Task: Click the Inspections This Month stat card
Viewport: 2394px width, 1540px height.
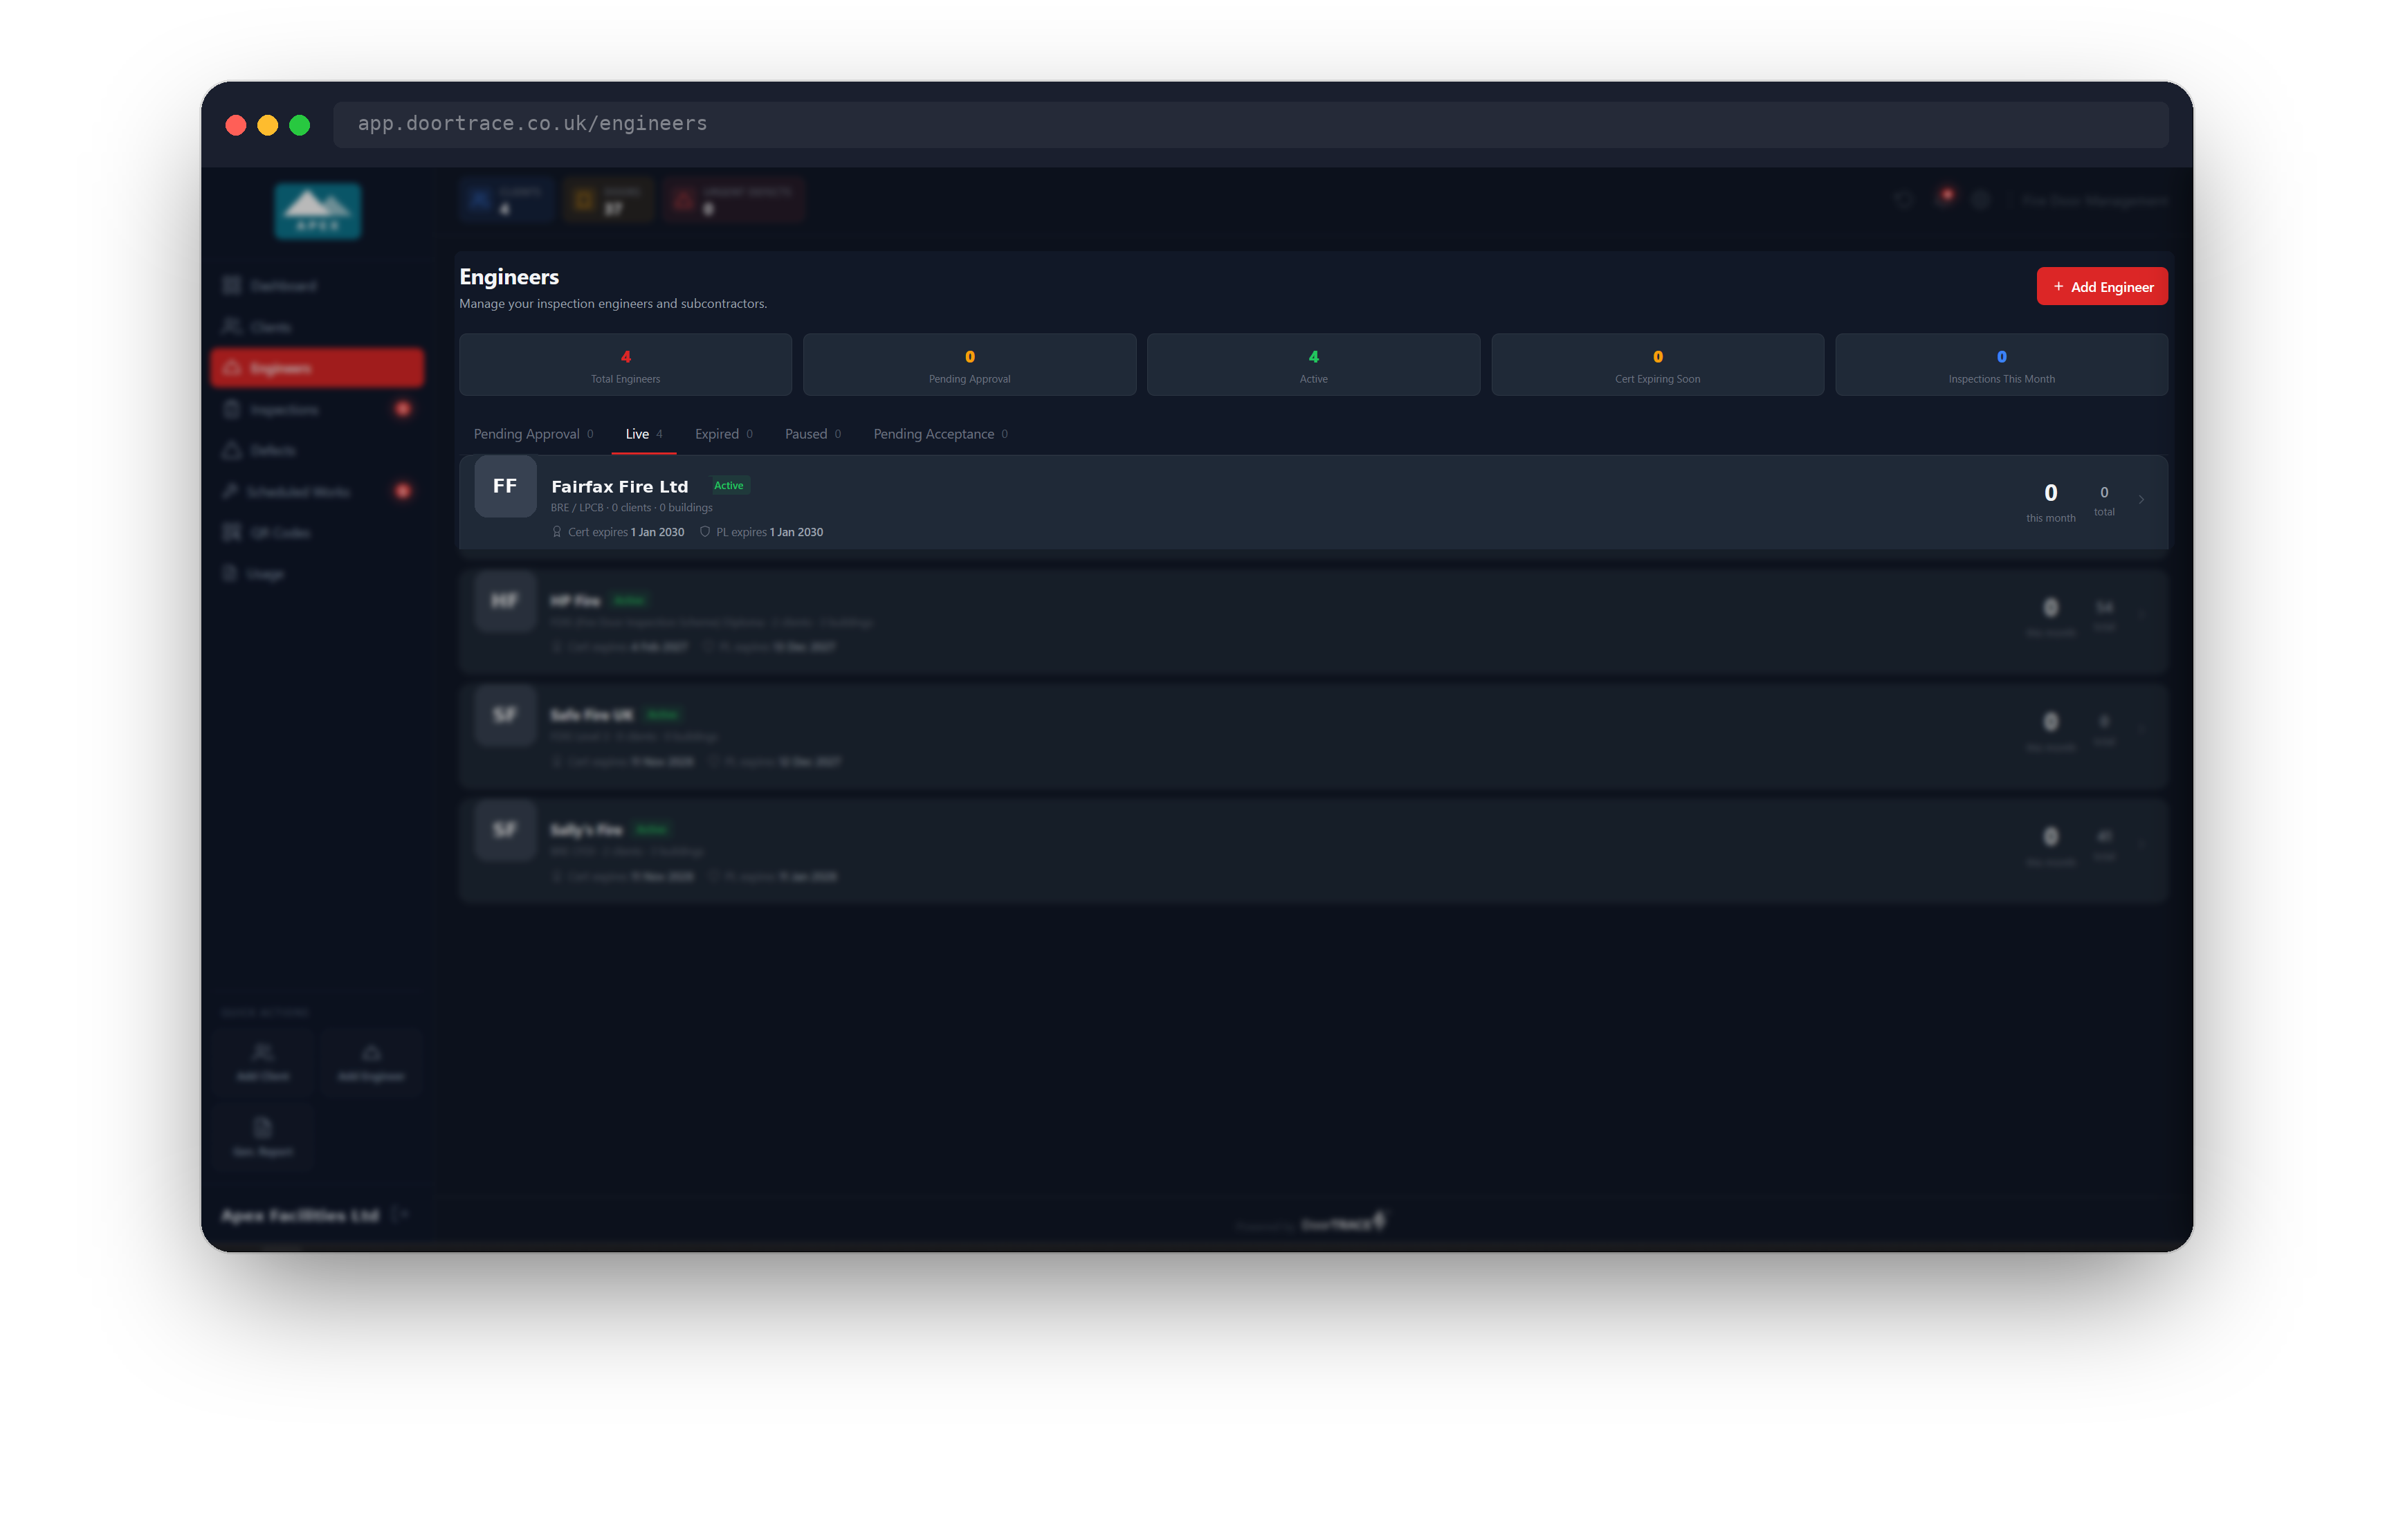Action: coord(2001,365)
